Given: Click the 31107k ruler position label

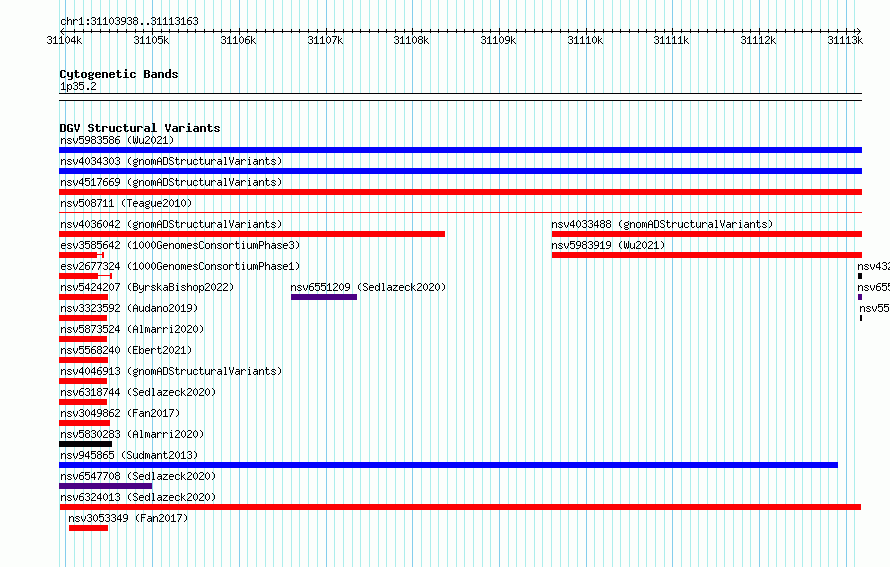Looking at the screenshot, I should [325, 40].
